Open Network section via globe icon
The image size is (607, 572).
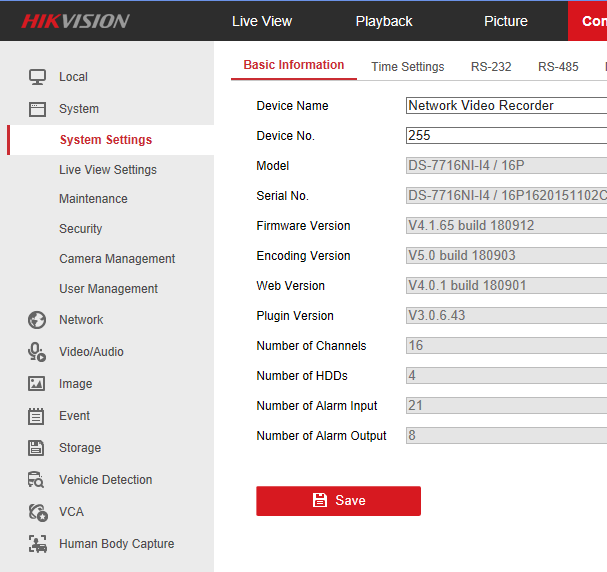[x=37, y=320]
